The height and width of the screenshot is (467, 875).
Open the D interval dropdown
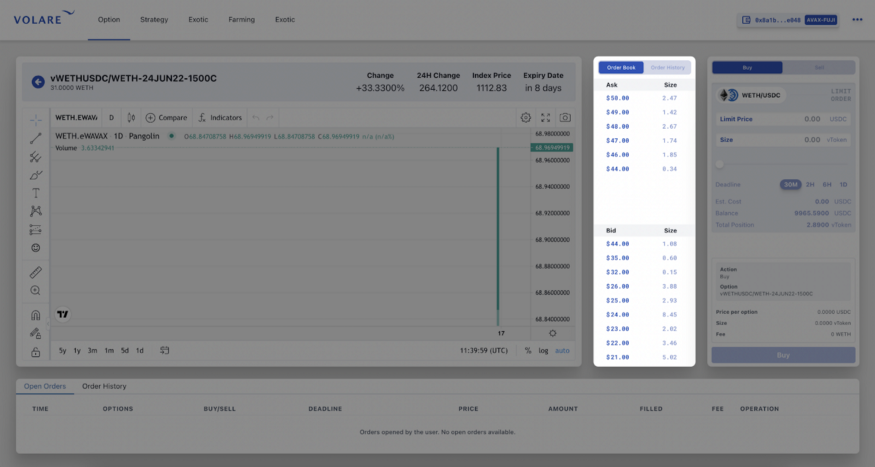pyautogui.click(x=111, y=118)
